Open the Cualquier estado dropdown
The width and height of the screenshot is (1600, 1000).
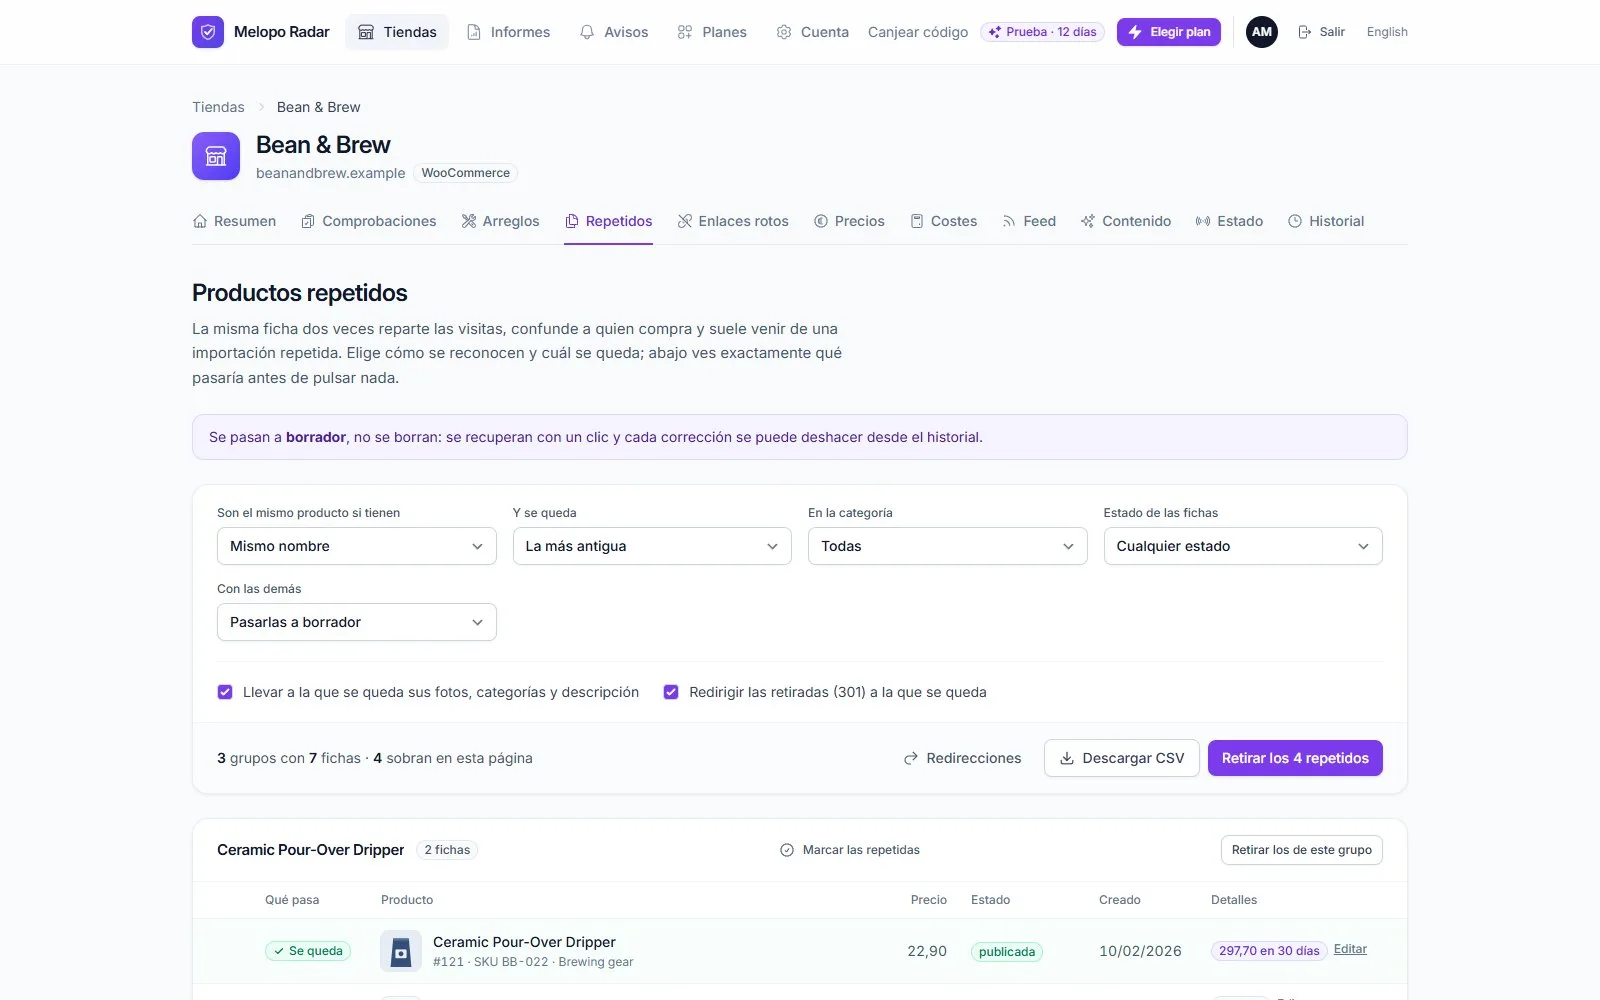pyautogui.click(x=1243, y=546)
